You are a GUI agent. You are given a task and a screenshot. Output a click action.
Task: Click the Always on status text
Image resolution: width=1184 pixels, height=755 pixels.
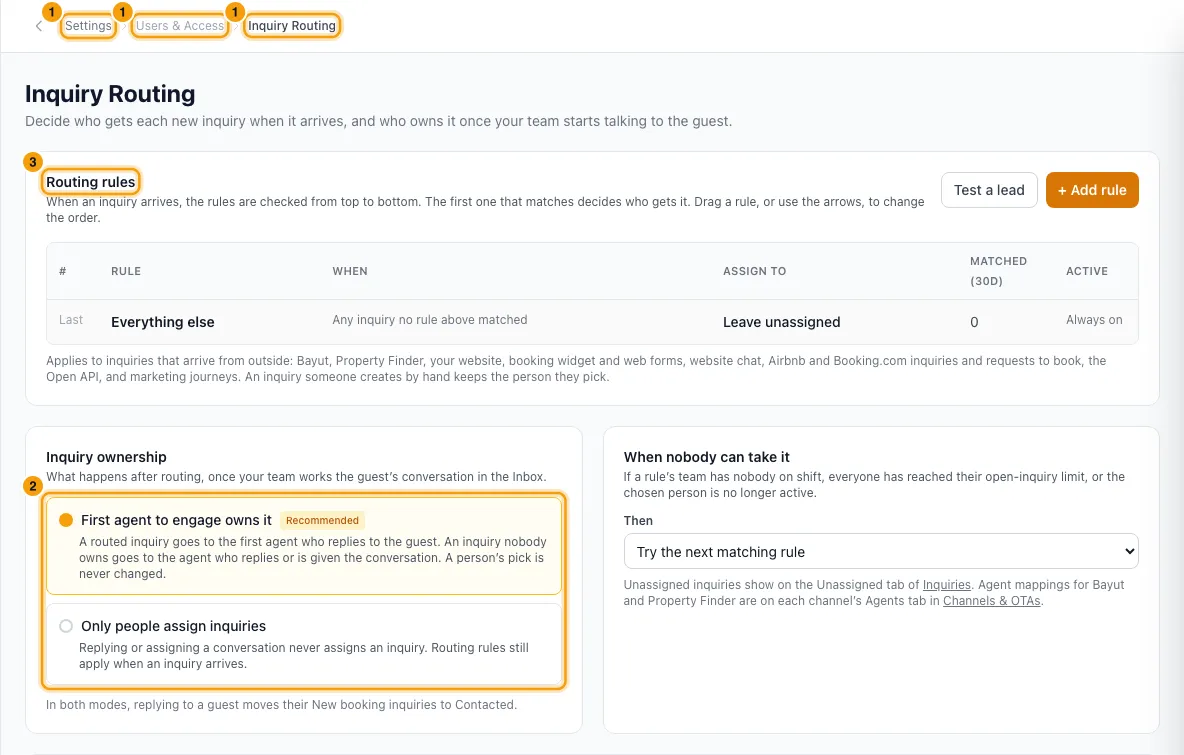(x=1093, y=320)
